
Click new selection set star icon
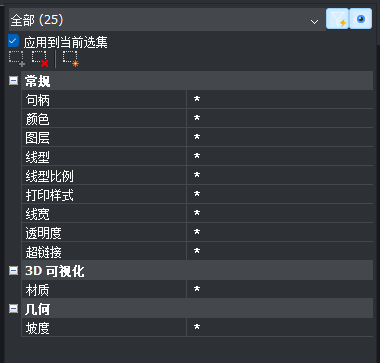(71, 59)
